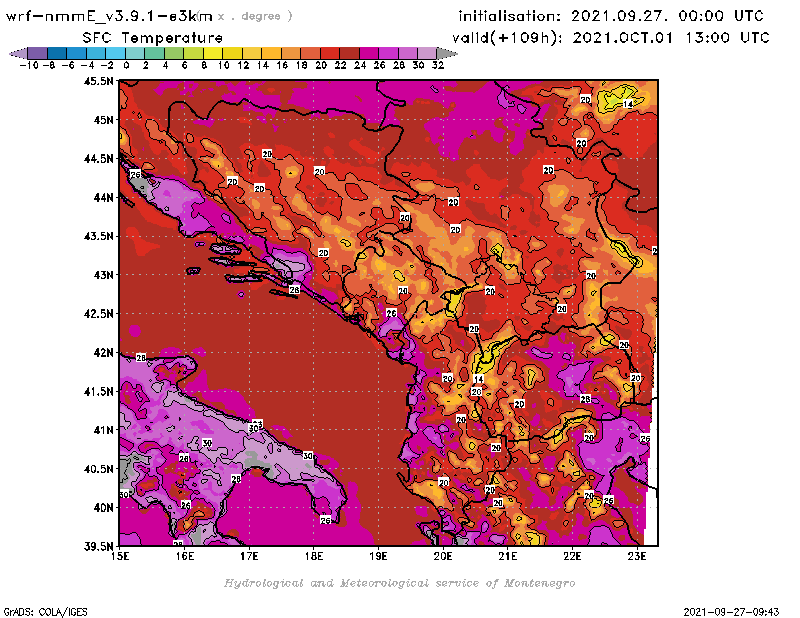The width and height of the screenshot is (800, 618).
Task: Click the legend swatch between 14 and 16
Action: pos(271,53)
